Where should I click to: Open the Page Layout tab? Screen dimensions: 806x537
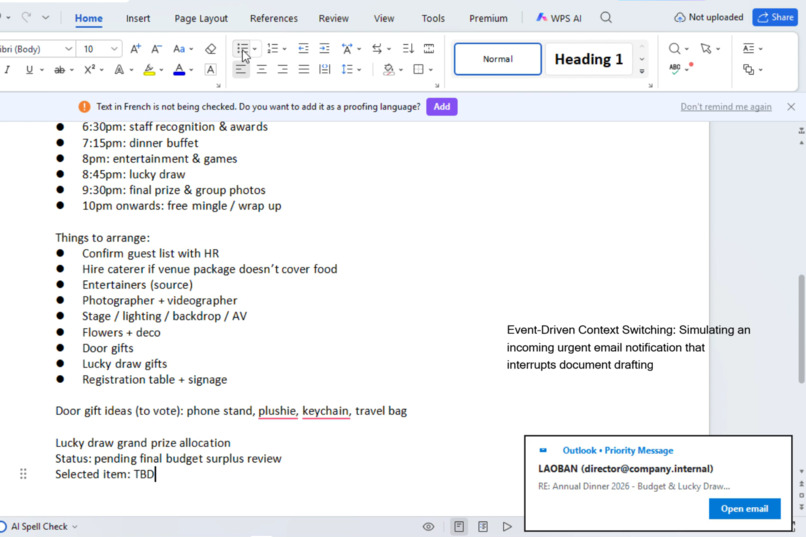coord(201,18)
